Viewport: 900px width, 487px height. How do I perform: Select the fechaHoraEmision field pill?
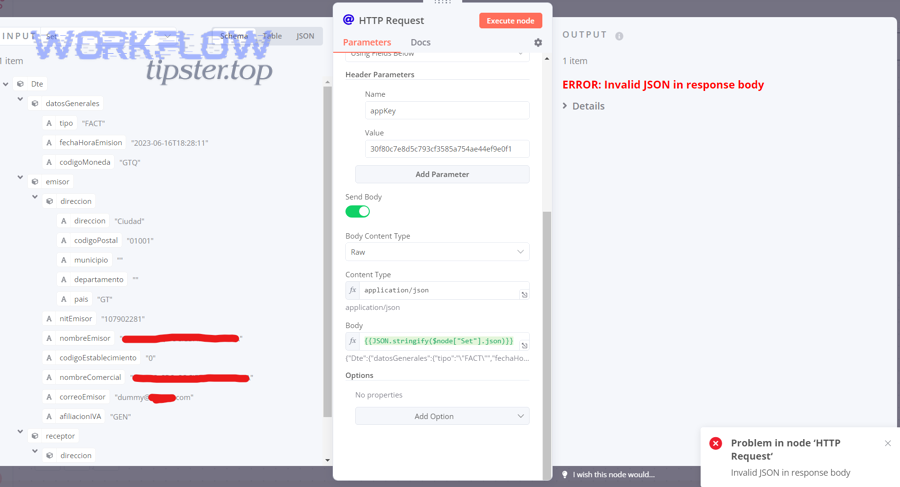click(x=84, y=142)
